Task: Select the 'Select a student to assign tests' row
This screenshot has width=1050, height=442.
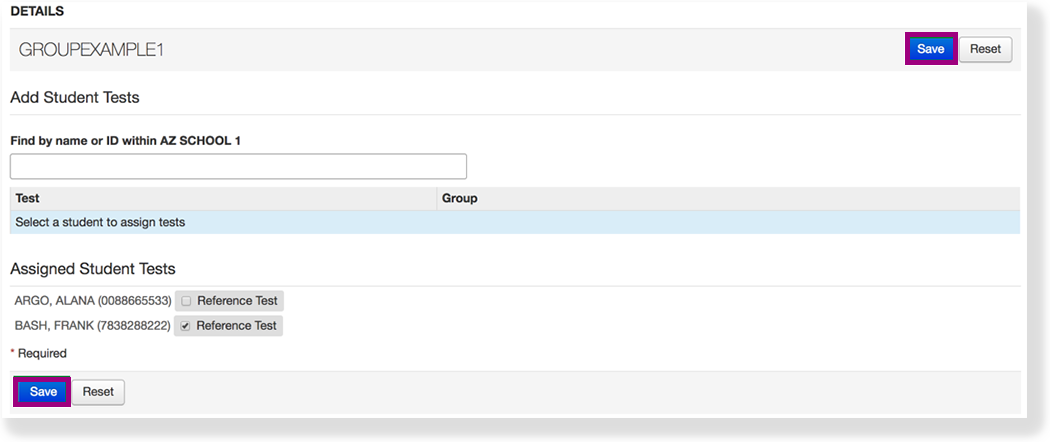Action: 100,222
